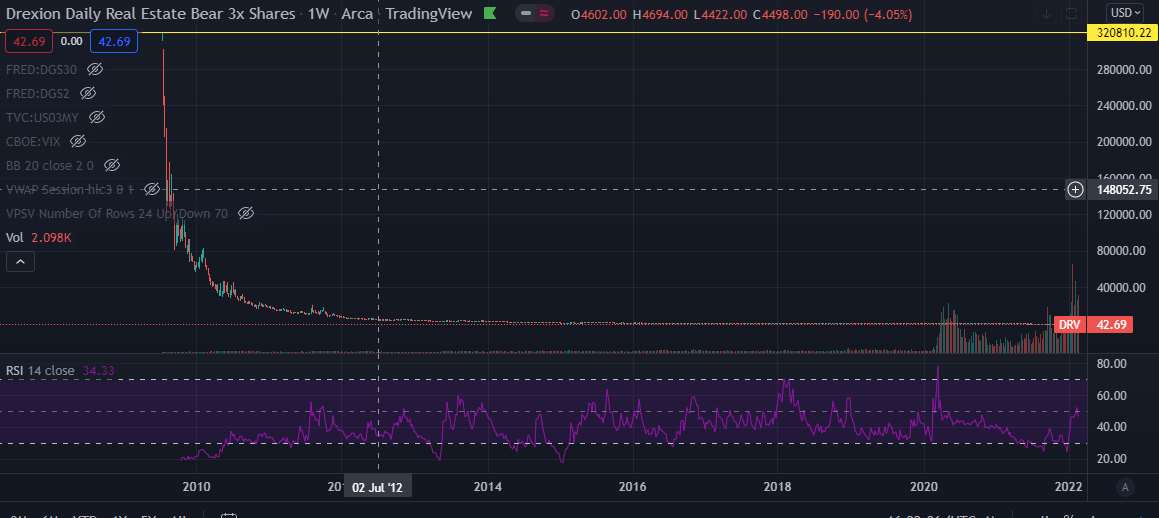
Task: Click the VWAP Session hlc3 label
Action: 70,189
